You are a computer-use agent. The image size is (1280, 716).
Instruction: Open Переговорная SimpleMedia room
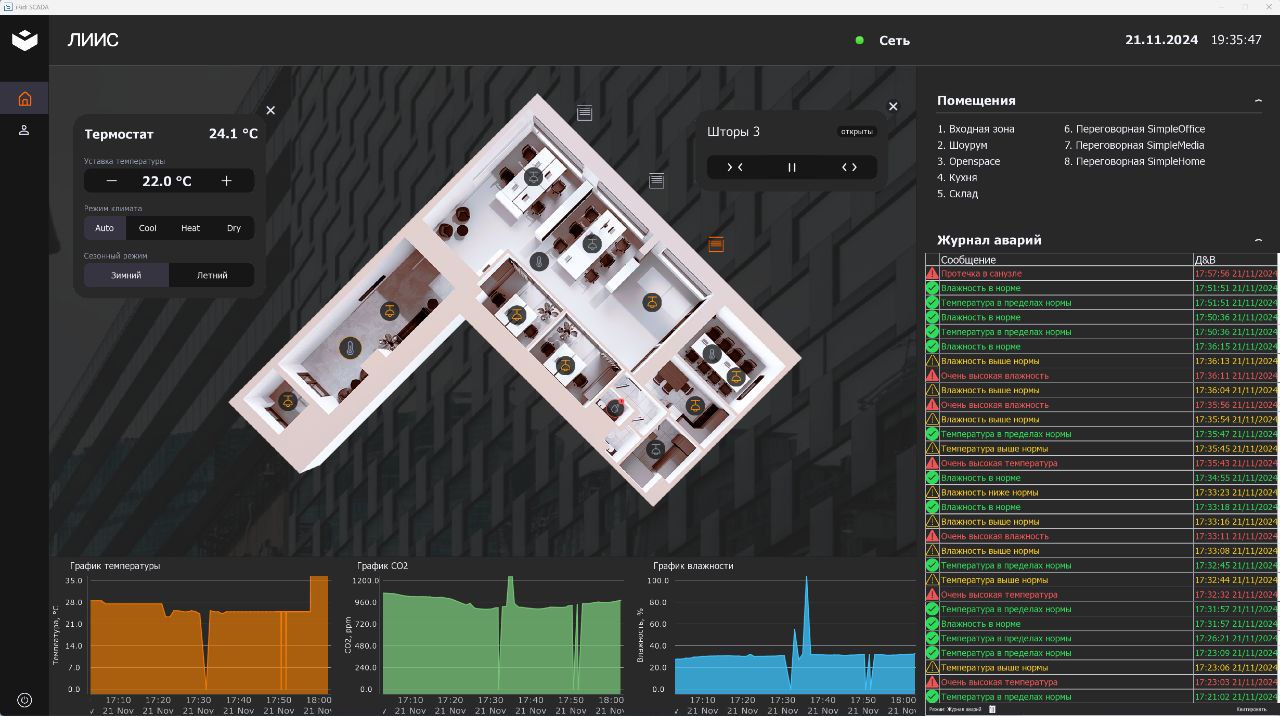(1133, 145)
